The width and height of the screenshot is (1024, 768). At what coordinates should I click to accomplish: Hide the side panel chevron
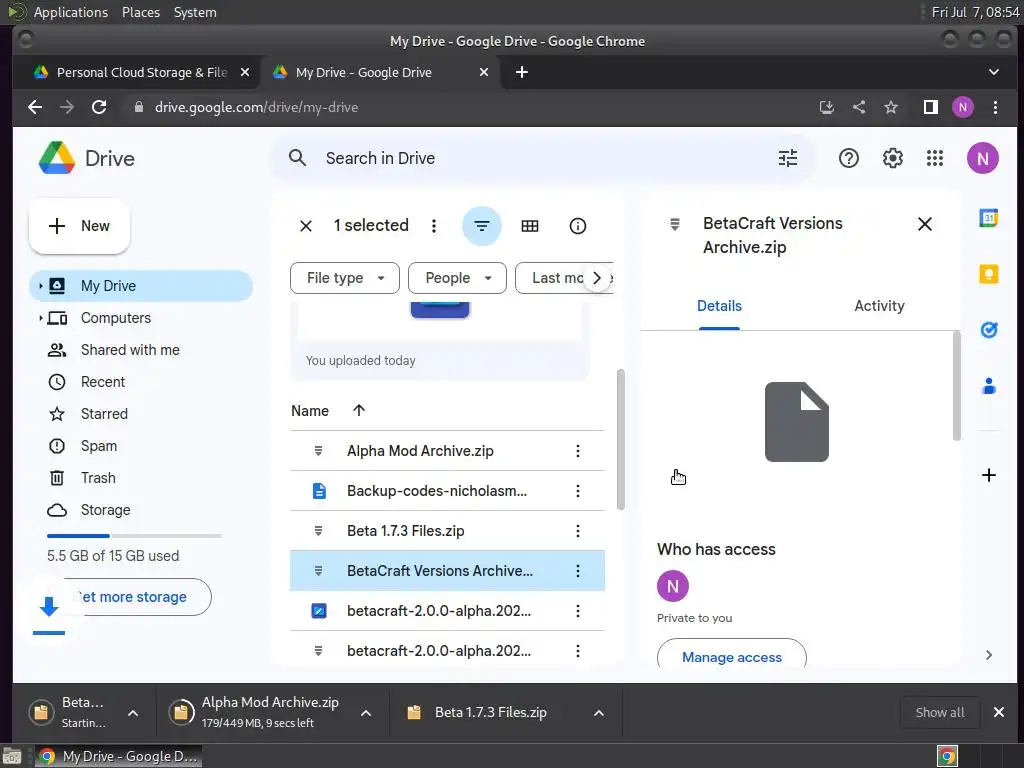pyautogui.click(x=988, y=655)
